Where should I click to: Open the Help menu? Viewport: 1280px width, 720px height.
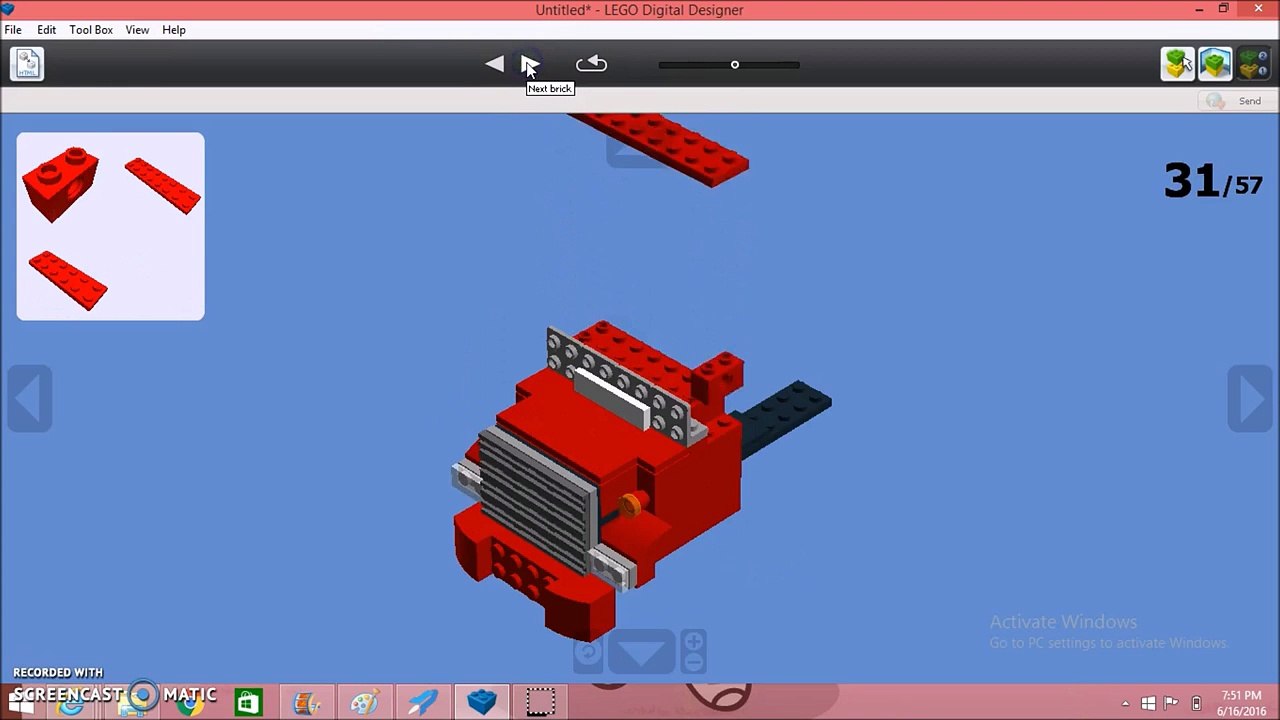pyautogui.click(x=174, y=30)
